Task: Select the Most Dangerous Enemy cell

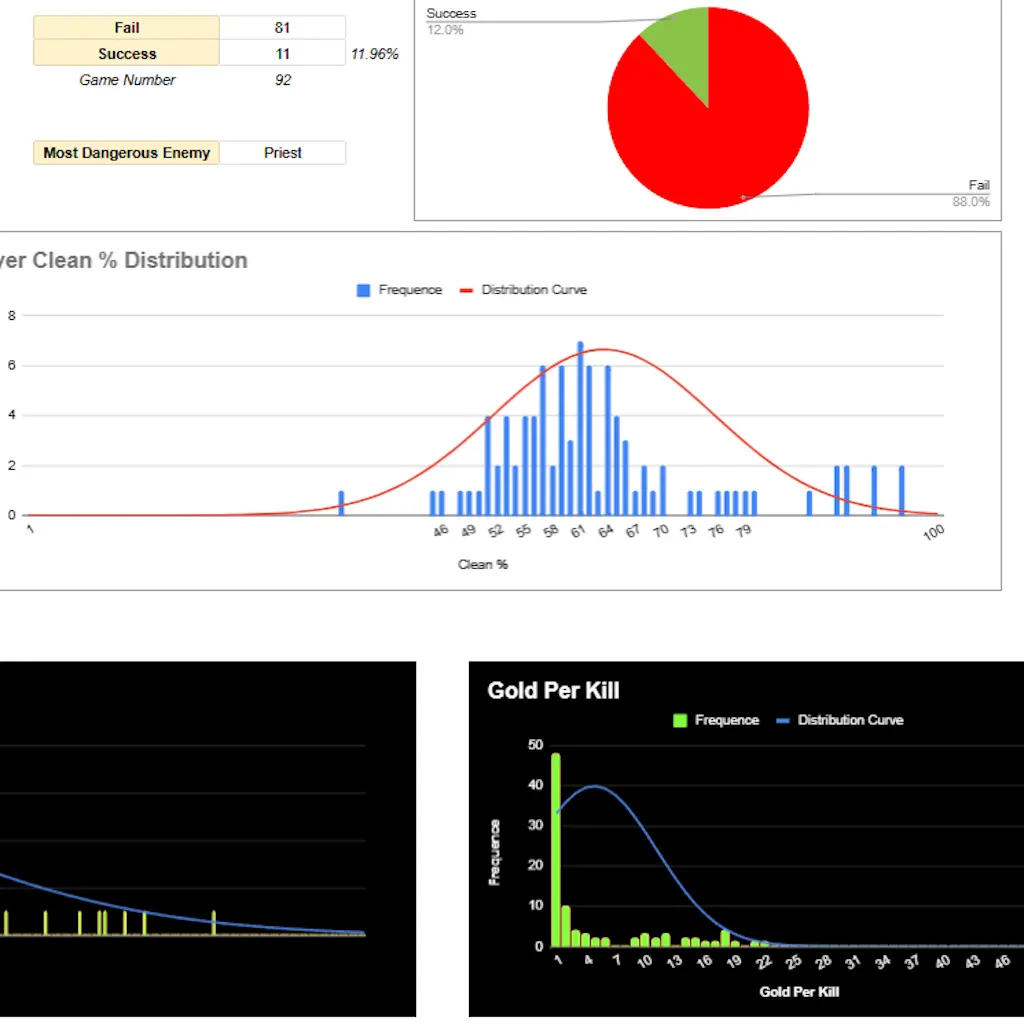Action: pyautogui.click(x=126, y=153)
